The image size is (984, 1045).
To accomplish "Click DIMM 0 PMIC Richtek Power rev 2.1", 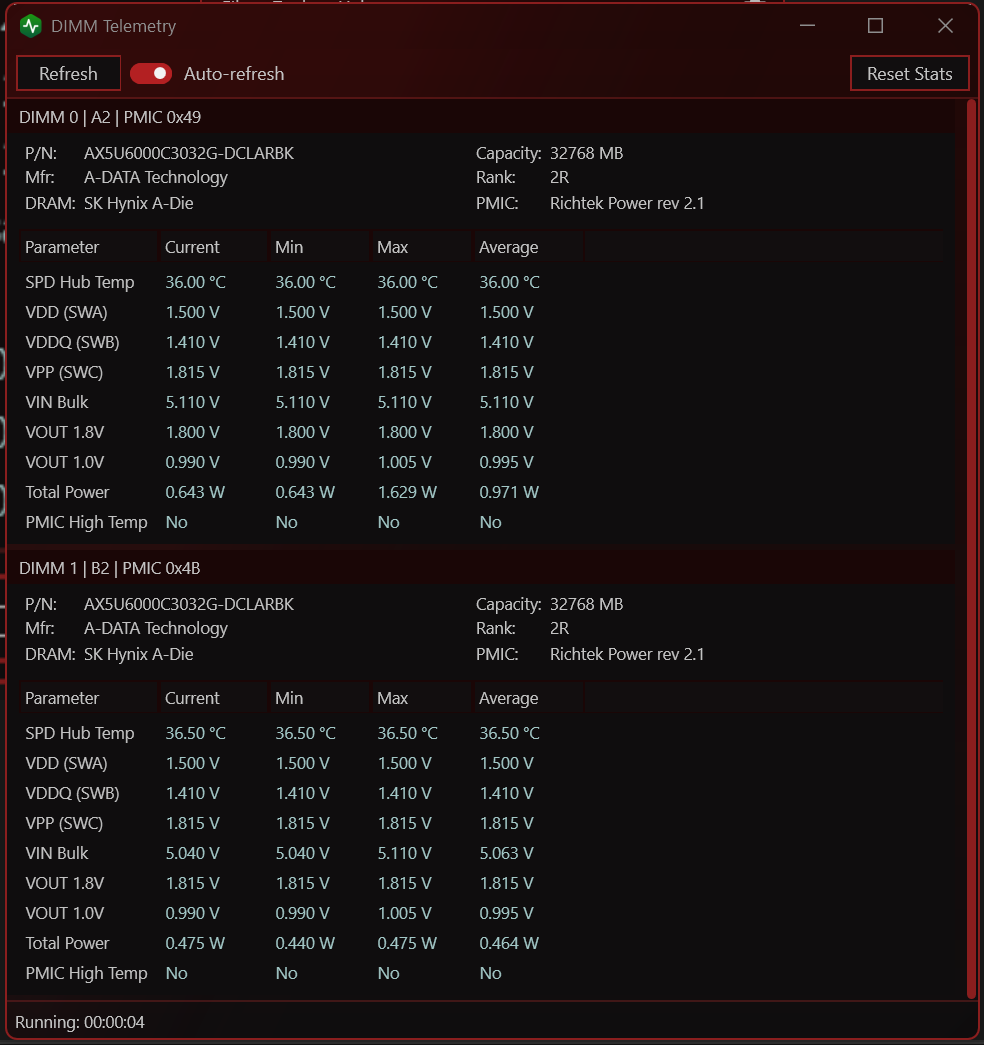I will (627, 203).
